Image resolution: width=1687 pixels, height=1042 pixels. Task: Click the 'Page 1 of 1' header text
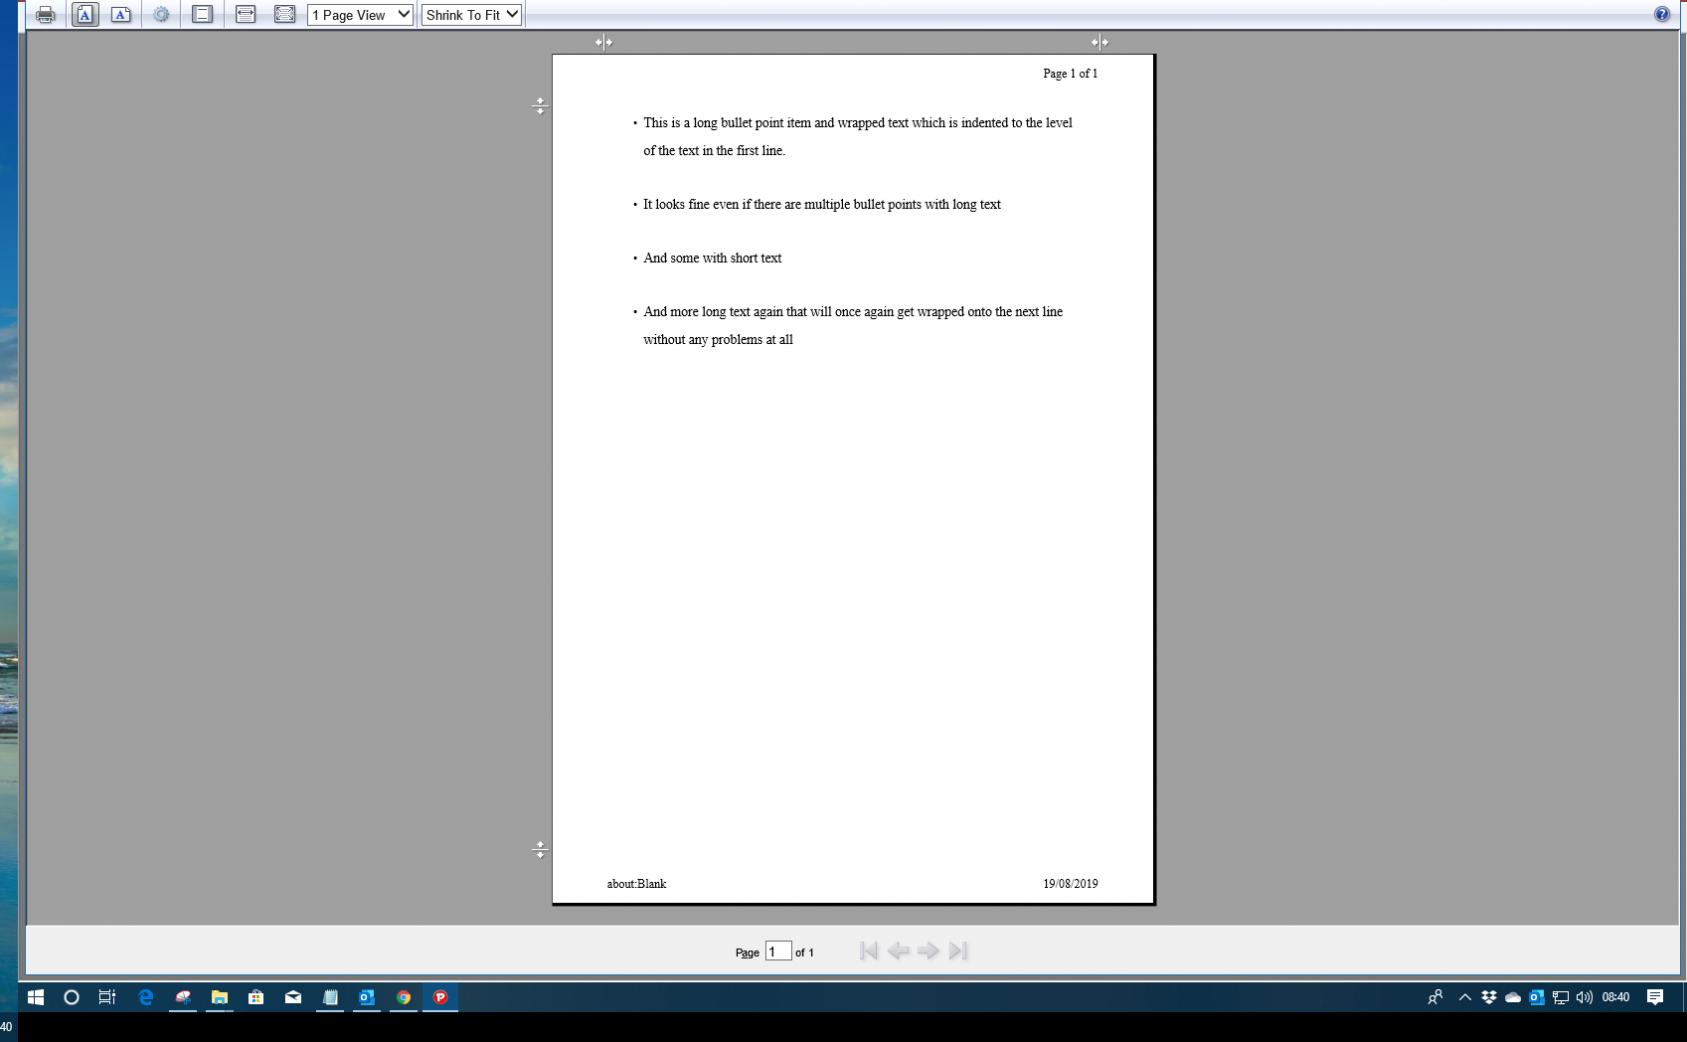[1070, 73]
